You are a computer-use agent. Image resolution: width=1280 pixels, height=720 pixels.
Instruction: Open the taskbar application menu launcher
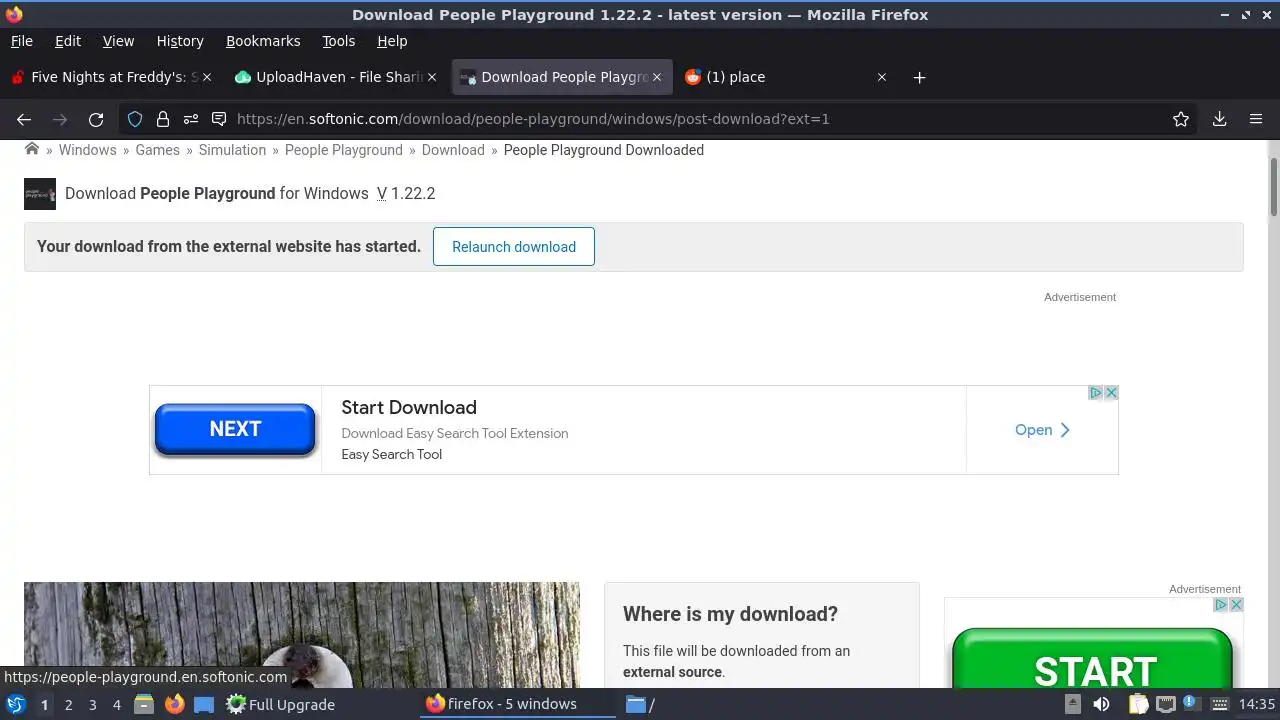[x=16, y=704]
